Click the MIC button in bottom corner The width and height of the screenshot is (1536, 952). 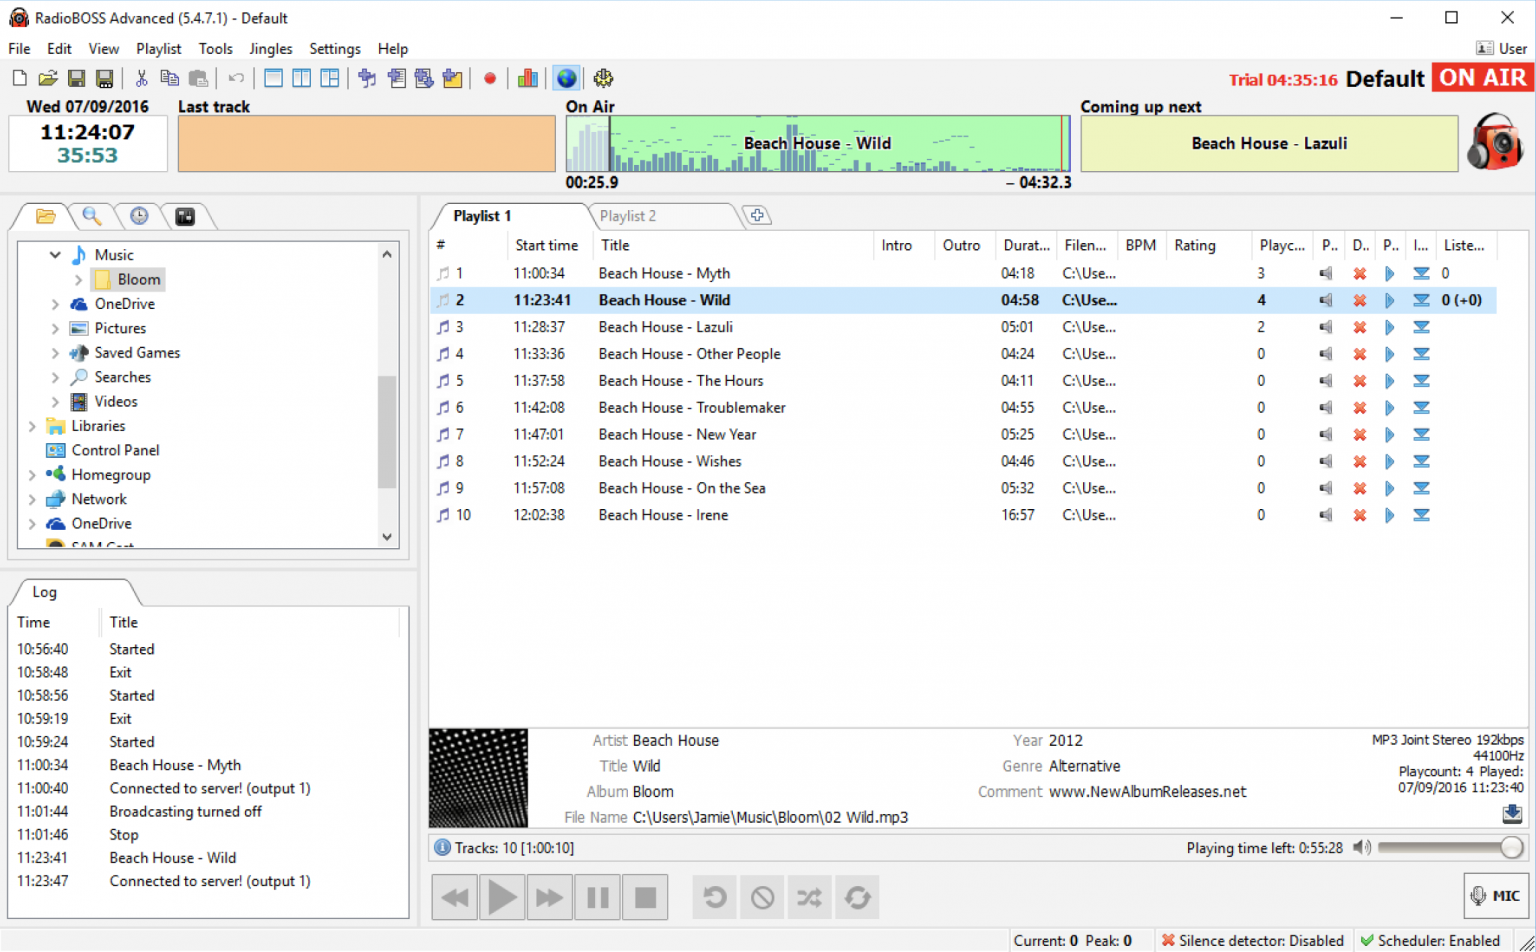click(1496, 895)
